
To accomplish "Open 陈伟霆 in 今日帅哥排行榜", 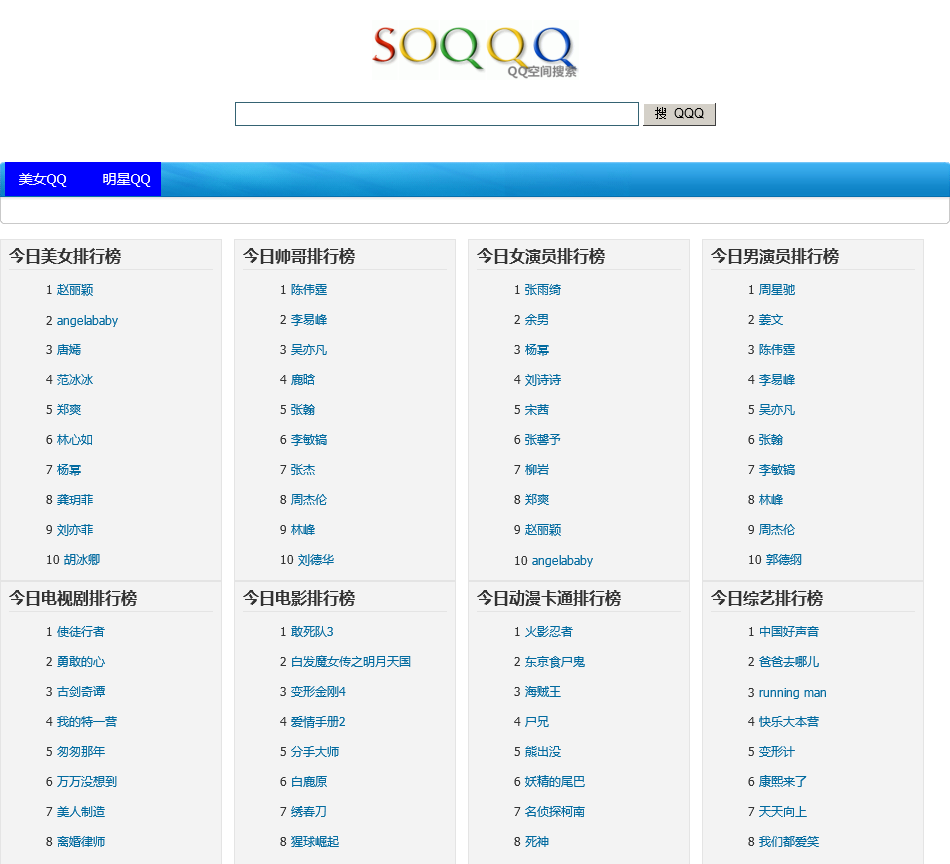I will pos(308,290).
